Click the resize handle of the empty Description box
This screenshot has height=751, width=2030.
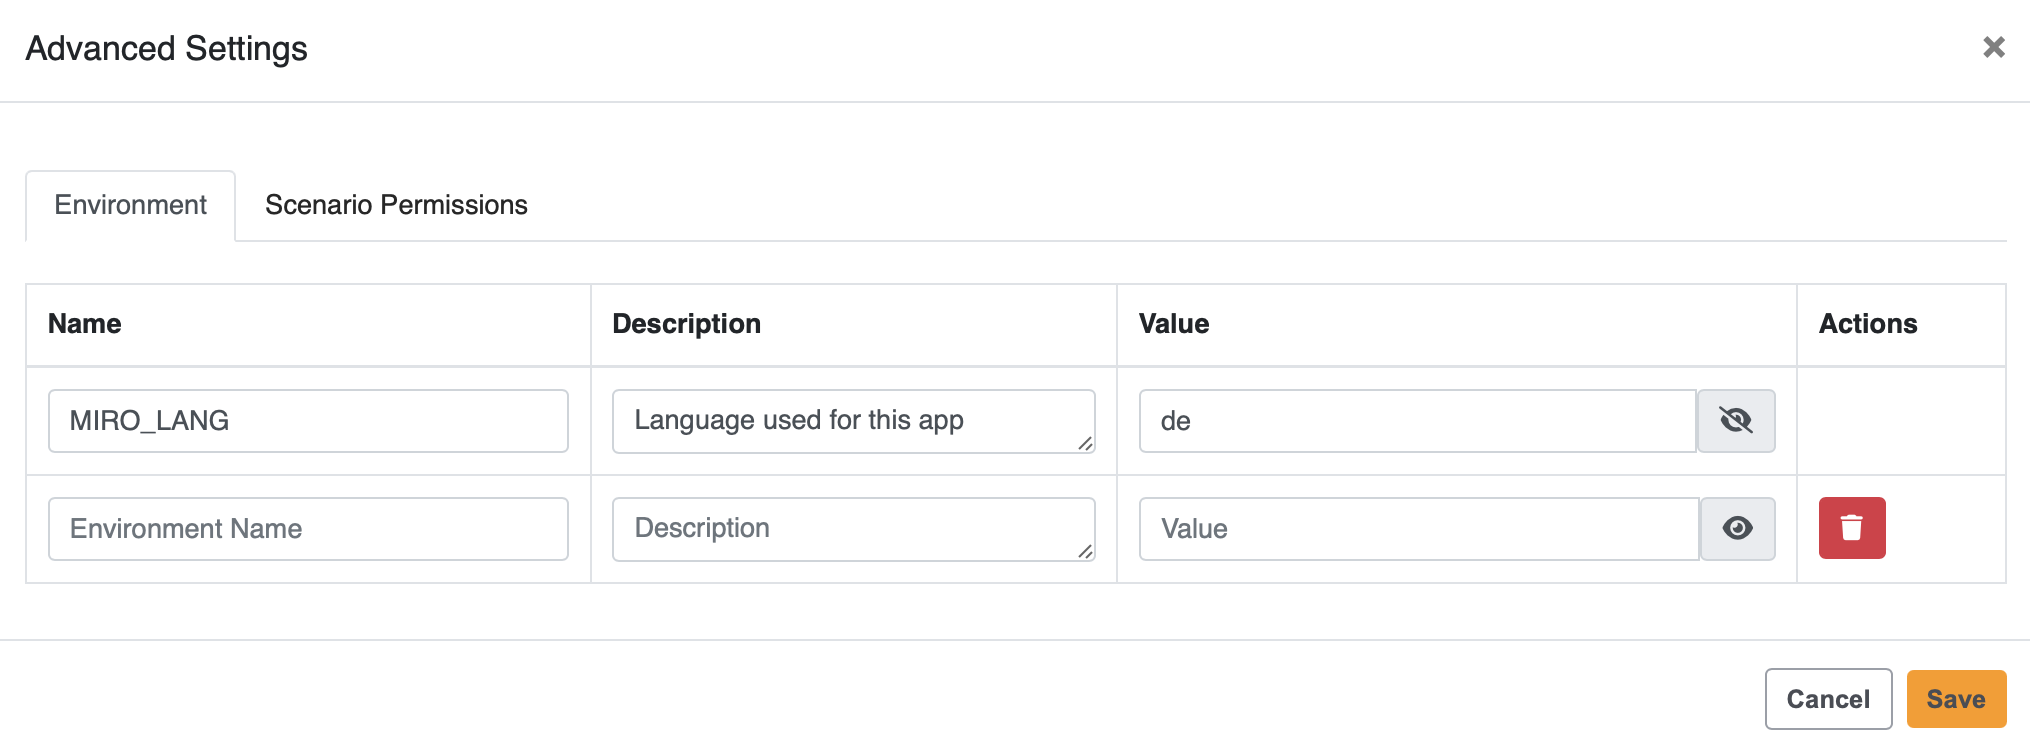click(x=1085, y=551)
